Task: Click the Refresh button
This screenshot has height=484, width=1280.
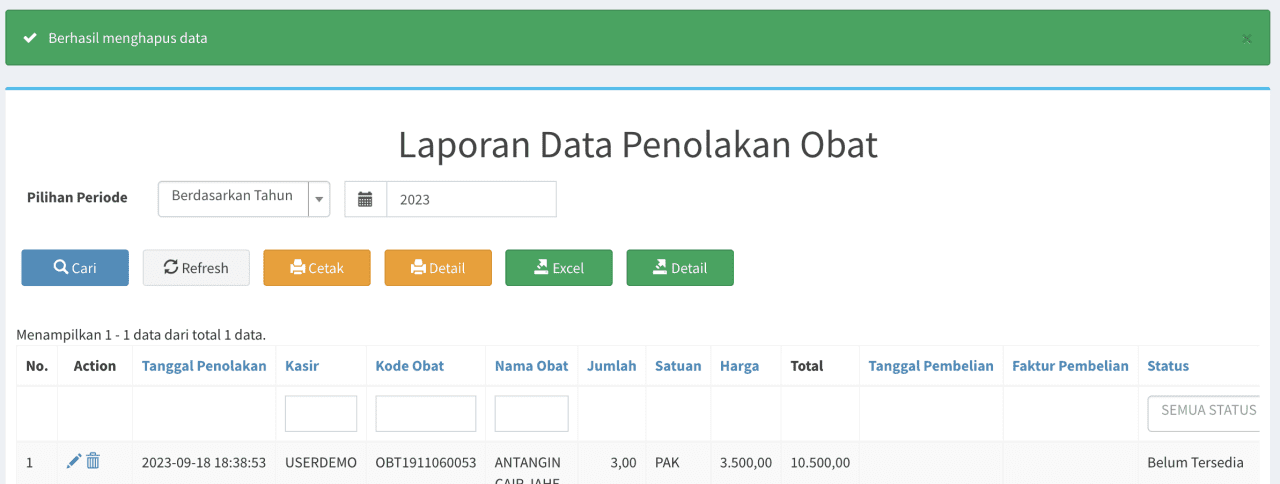Action: pos(196,268)
